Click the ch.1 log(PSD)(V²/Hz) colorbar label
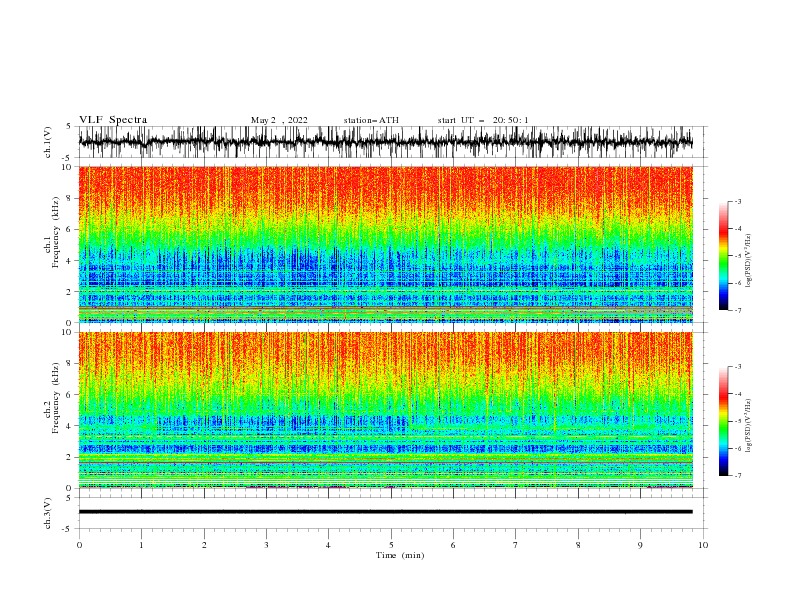 [748, 261]
